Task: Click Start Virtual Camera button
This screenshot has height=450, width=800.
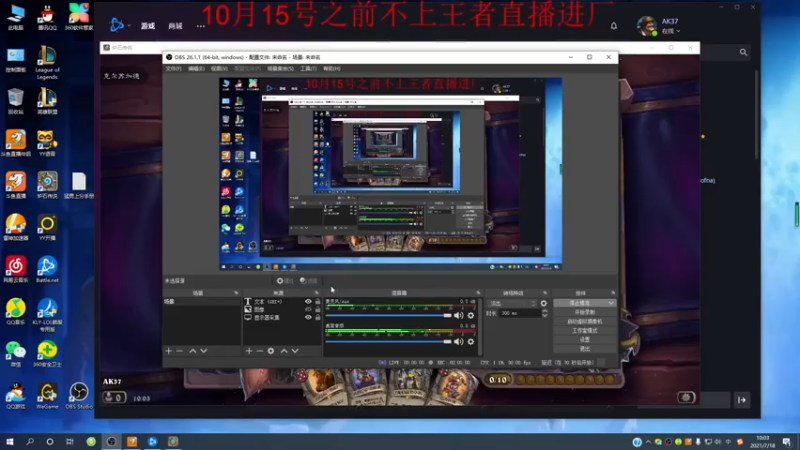Action: tap(585, 321)
